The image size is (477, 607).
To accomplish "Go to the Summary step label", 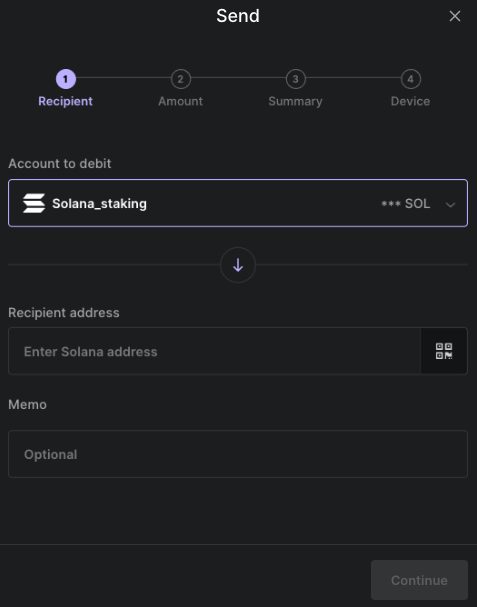I will coord(295,101).
